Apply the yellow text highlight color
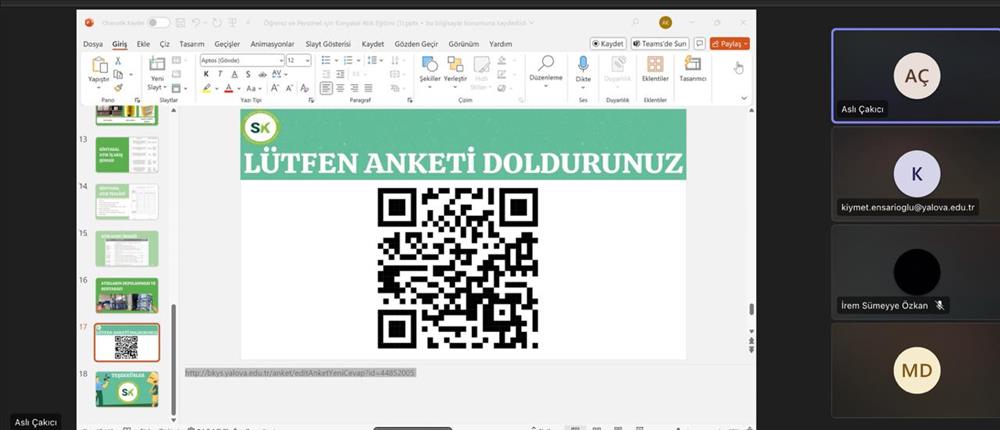1000x430 pixels. coord(207,88)
